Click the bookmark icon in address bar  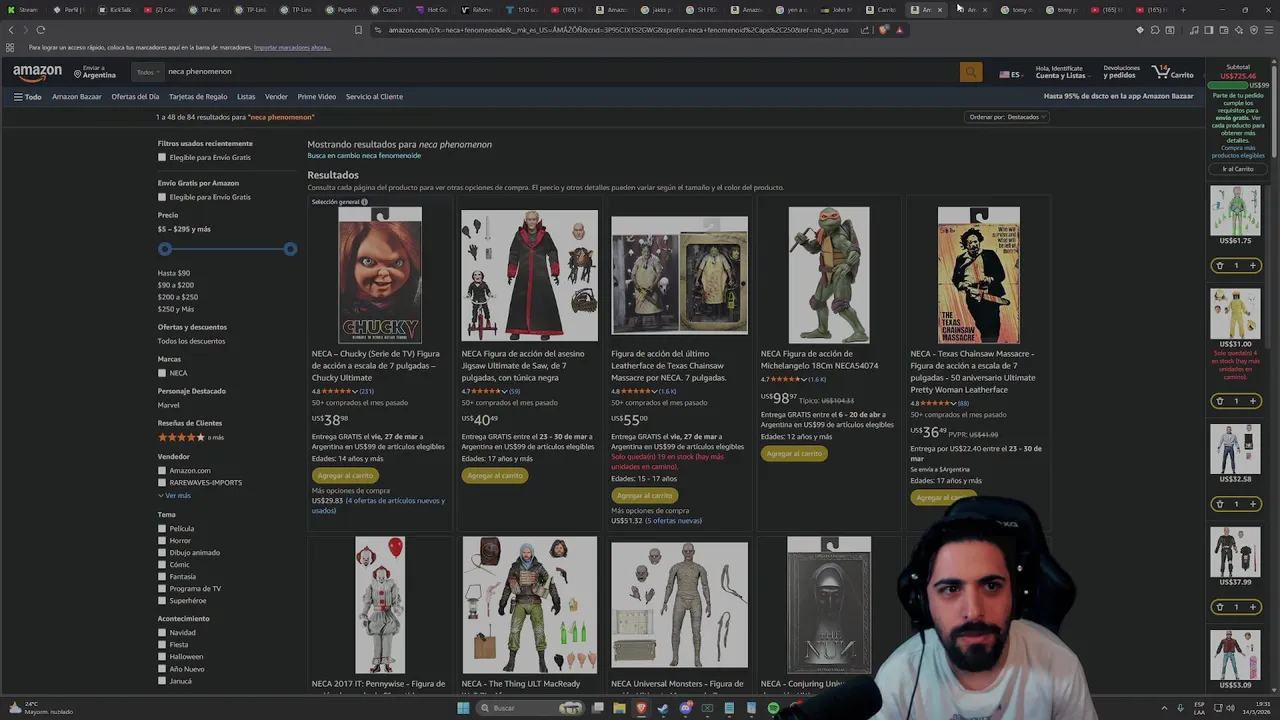point(358,30)
